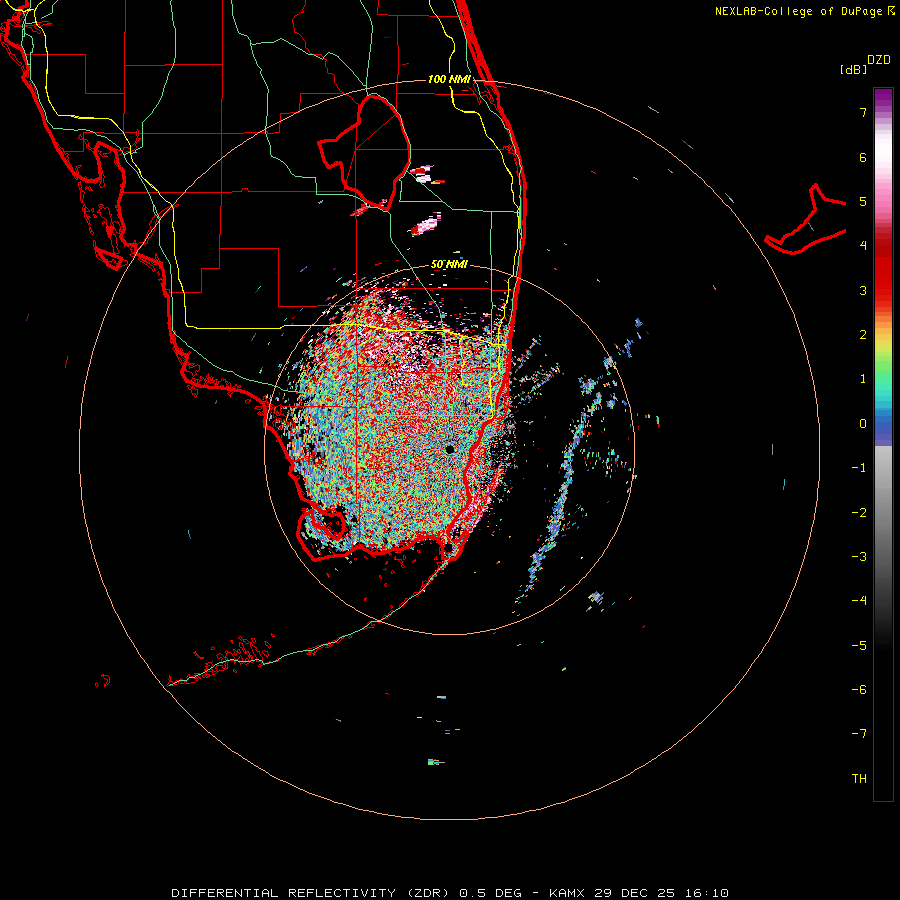Viewport: 900px width, 900px height.
Task: Click the -7 value on the color scale
Action: point(859,734)
